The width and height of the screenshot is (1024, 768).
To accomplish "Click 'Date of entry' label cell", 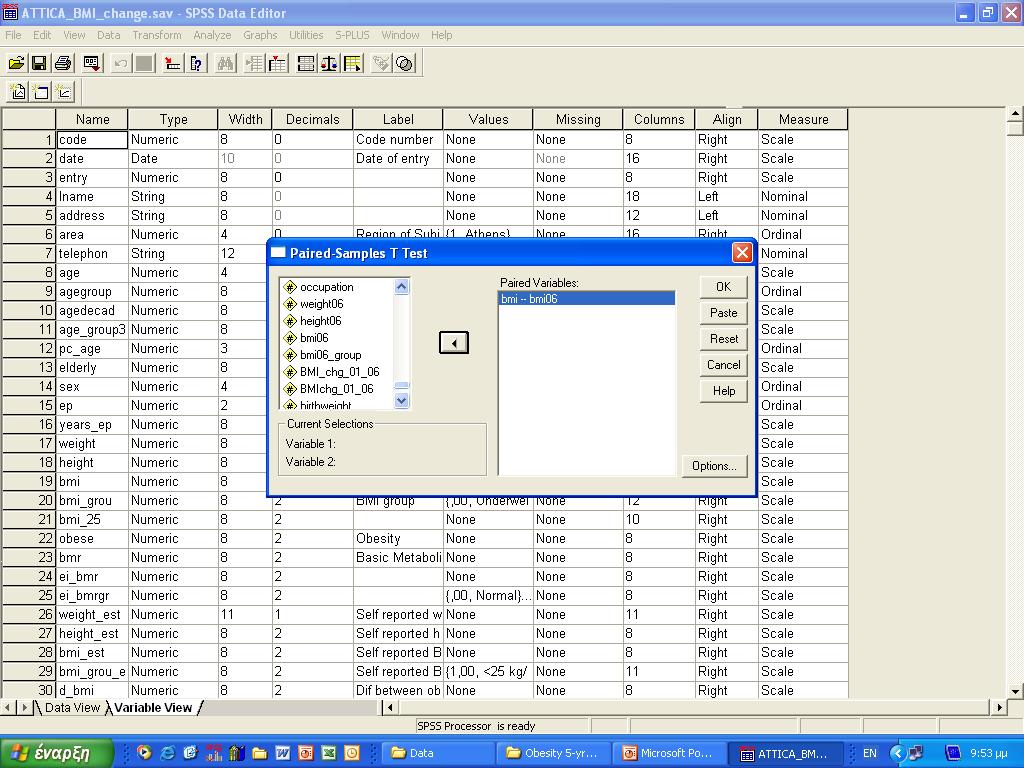I will pyautogui.click(x=398, y=159).
